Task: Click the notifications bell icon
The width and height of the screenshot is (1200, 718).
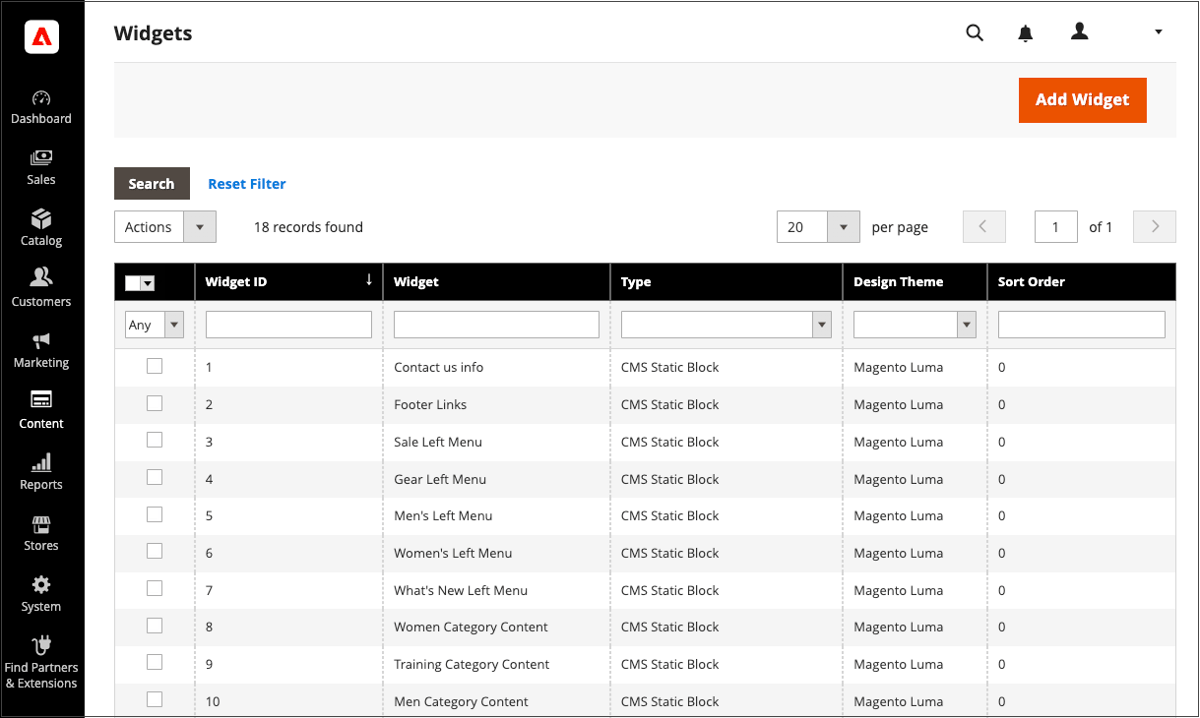Action: [x=1025, y=32]
